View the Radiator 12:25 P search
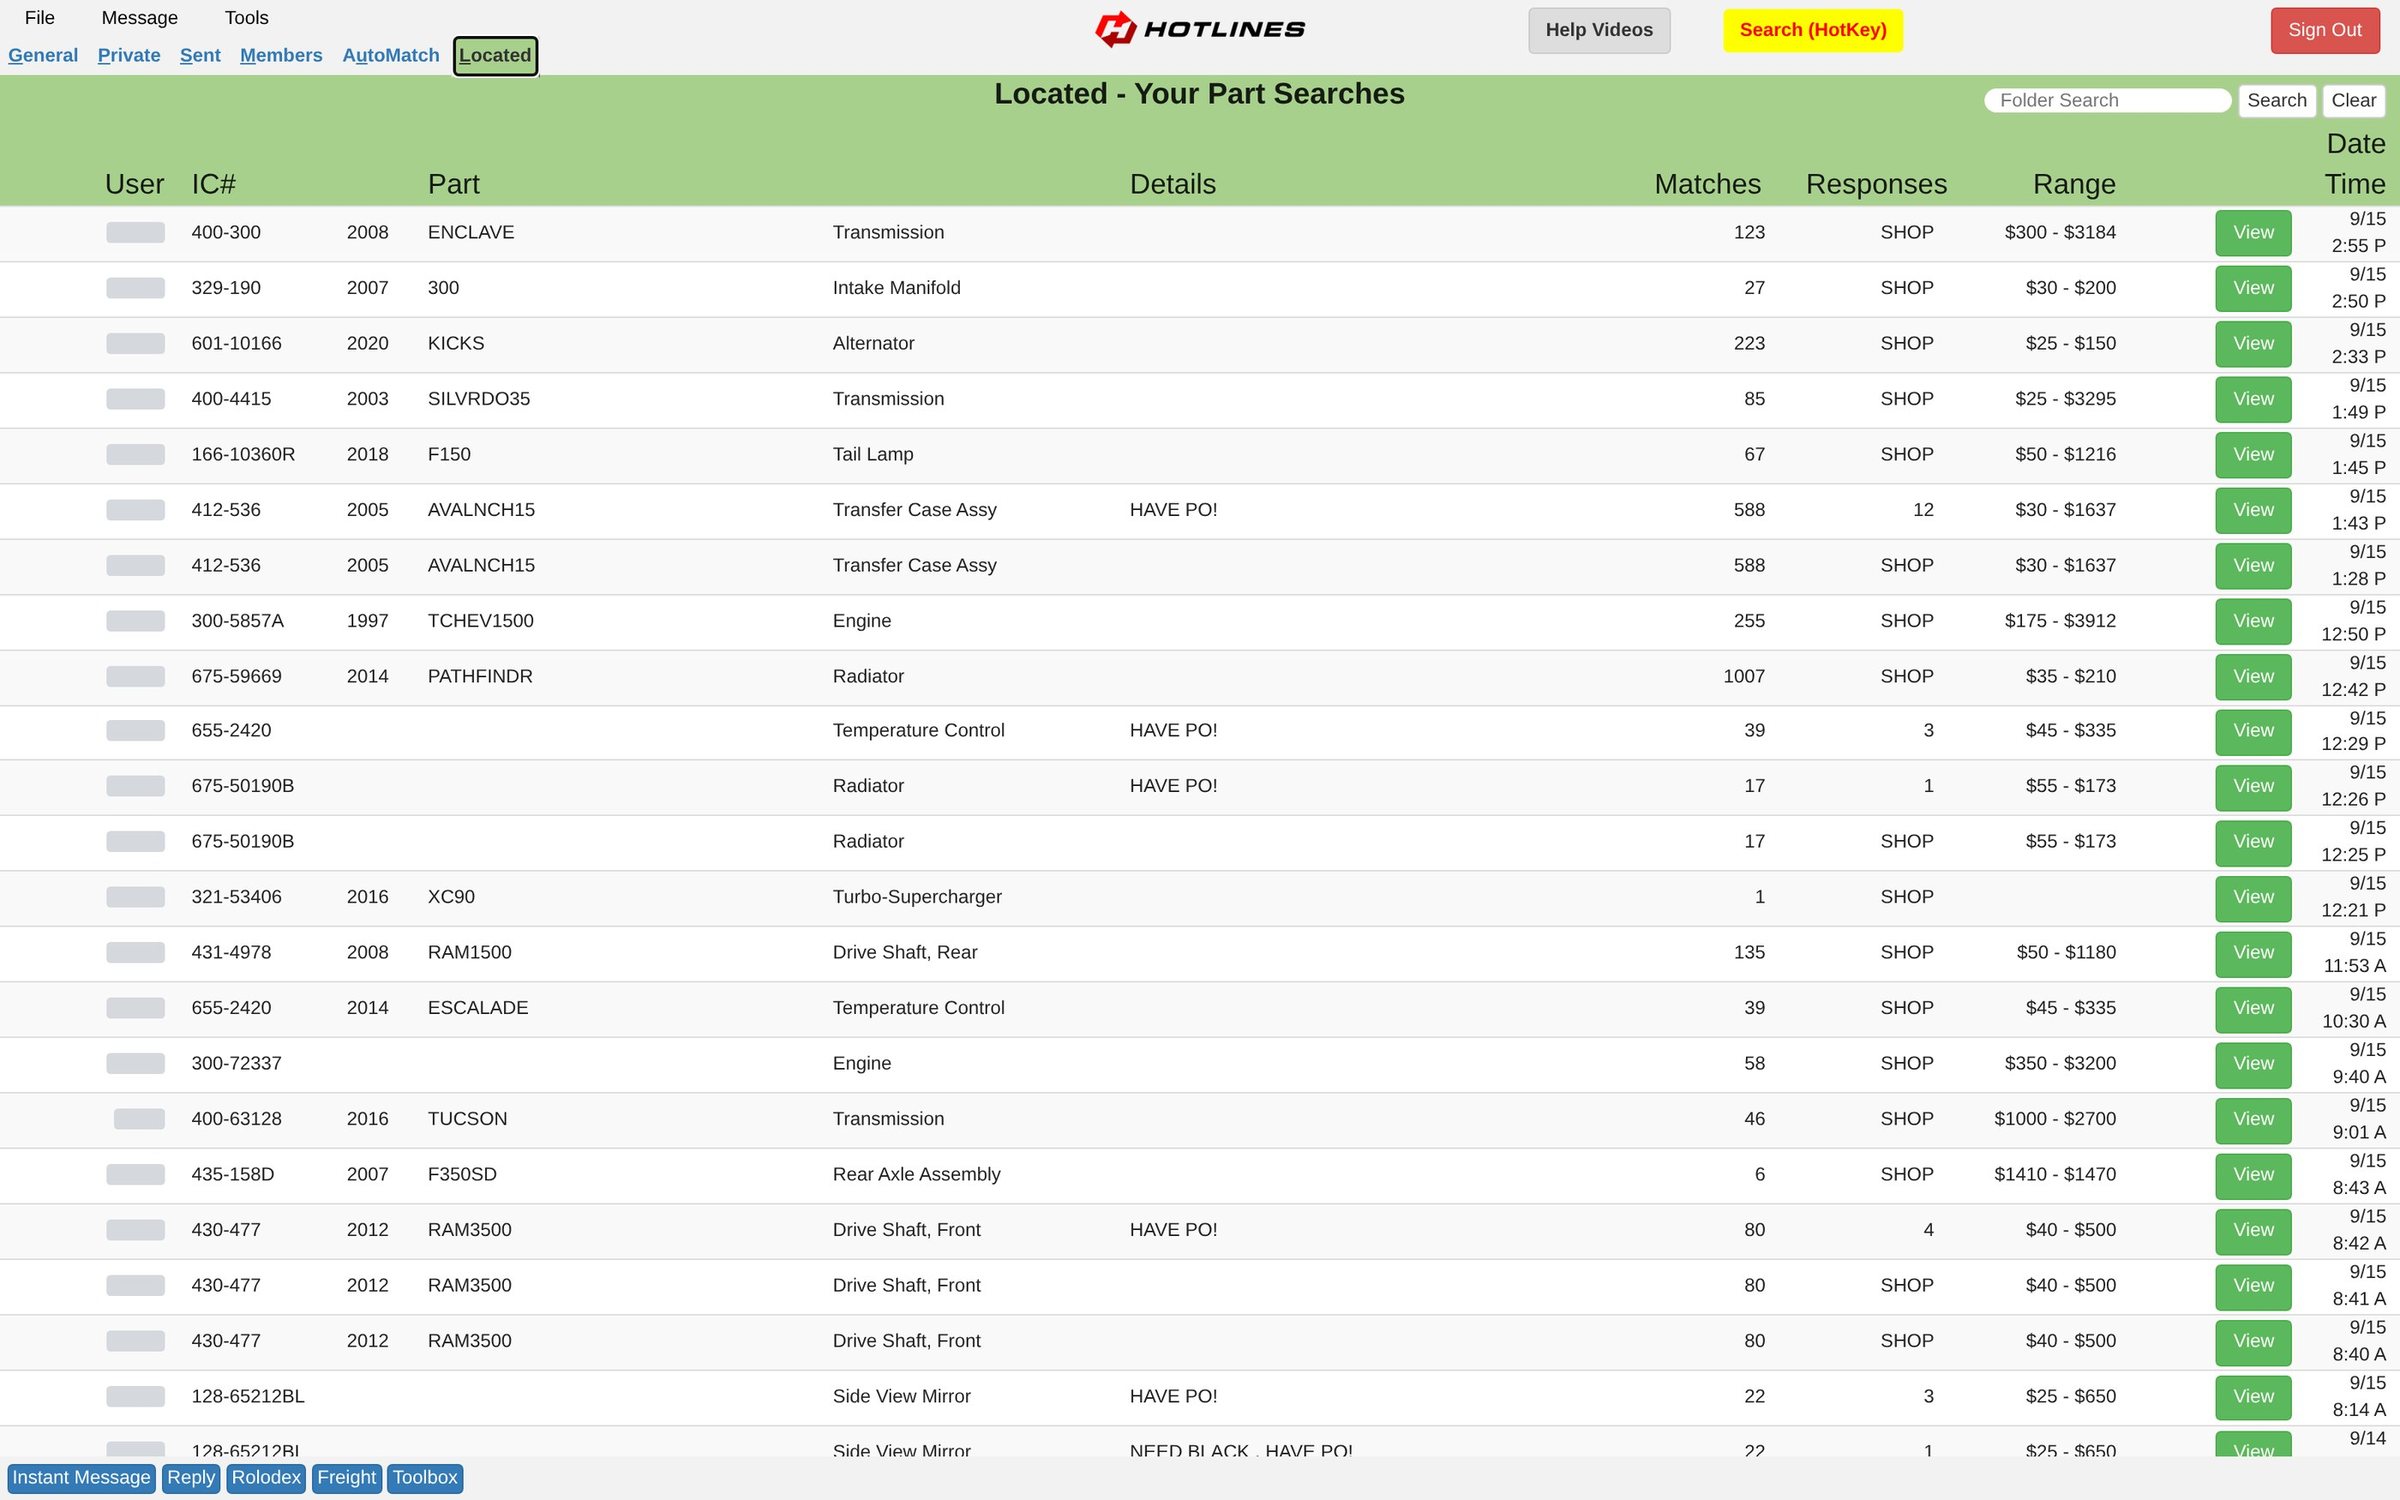 coord(2253,842)
